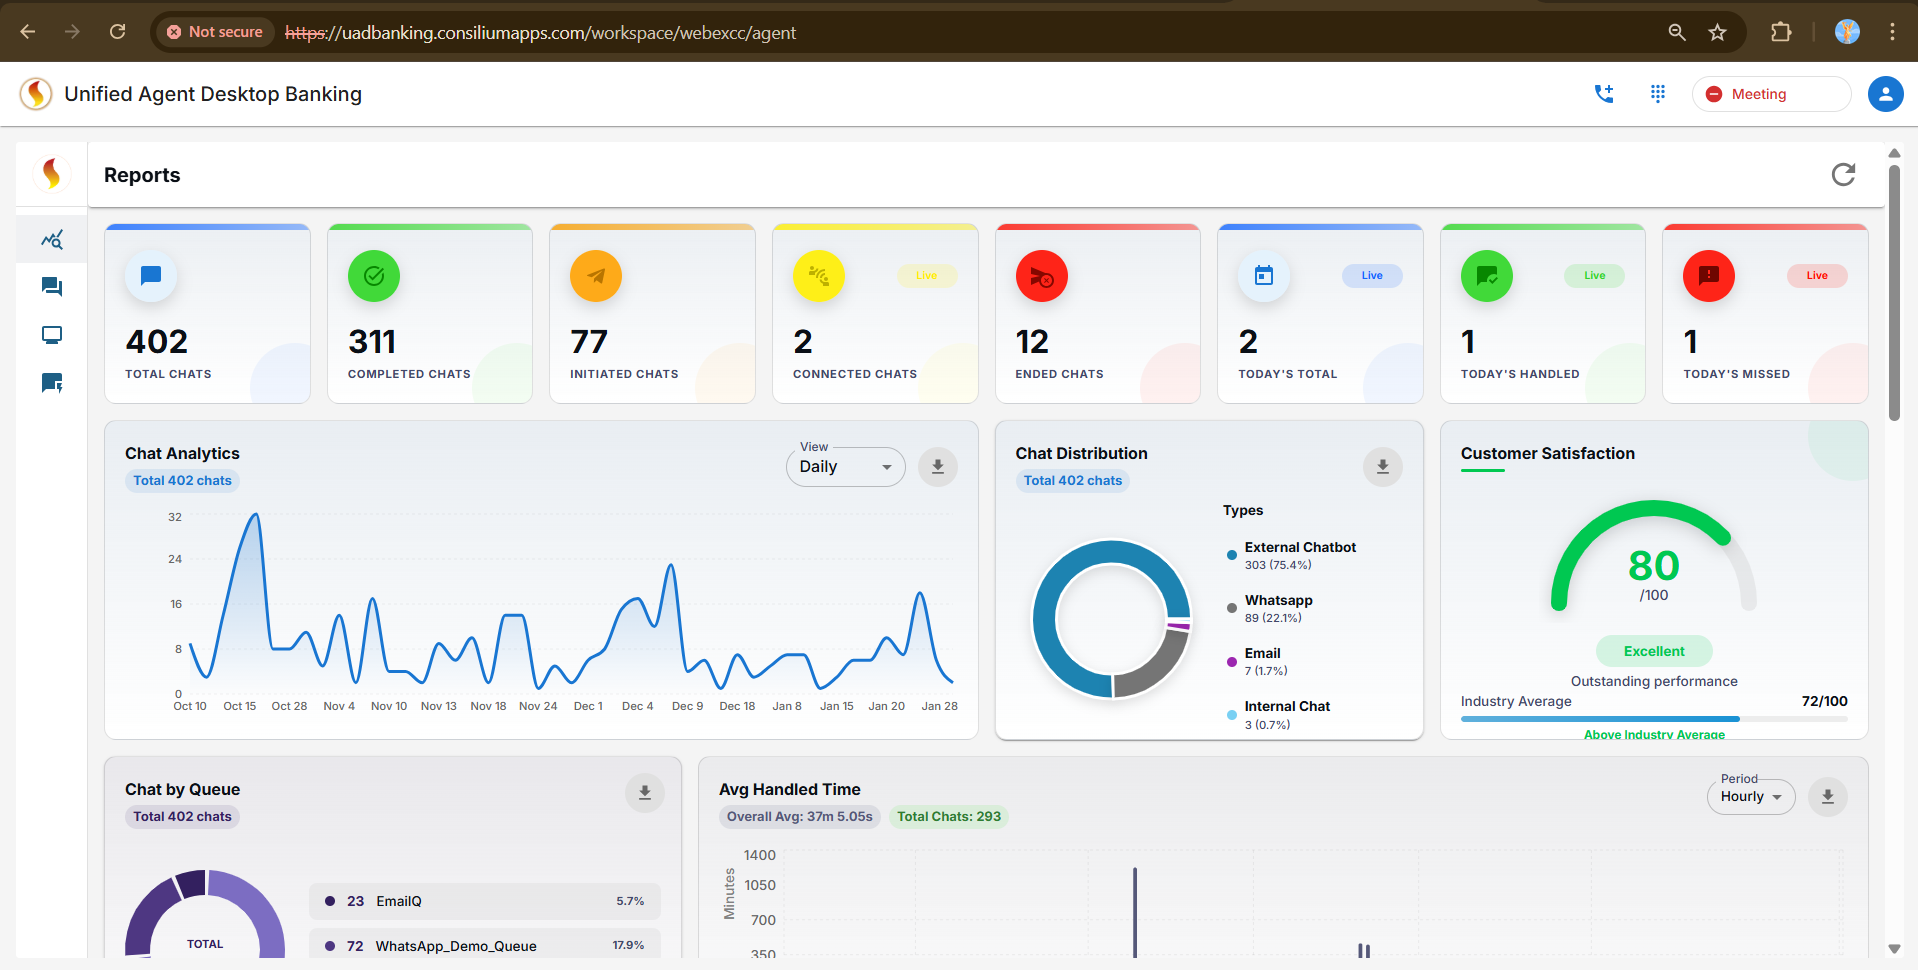Open the dial pad grid icon
Image resolution: width=1918 pixels, height=970 pixels.
pyautogui.click(x=1657, y=94)
